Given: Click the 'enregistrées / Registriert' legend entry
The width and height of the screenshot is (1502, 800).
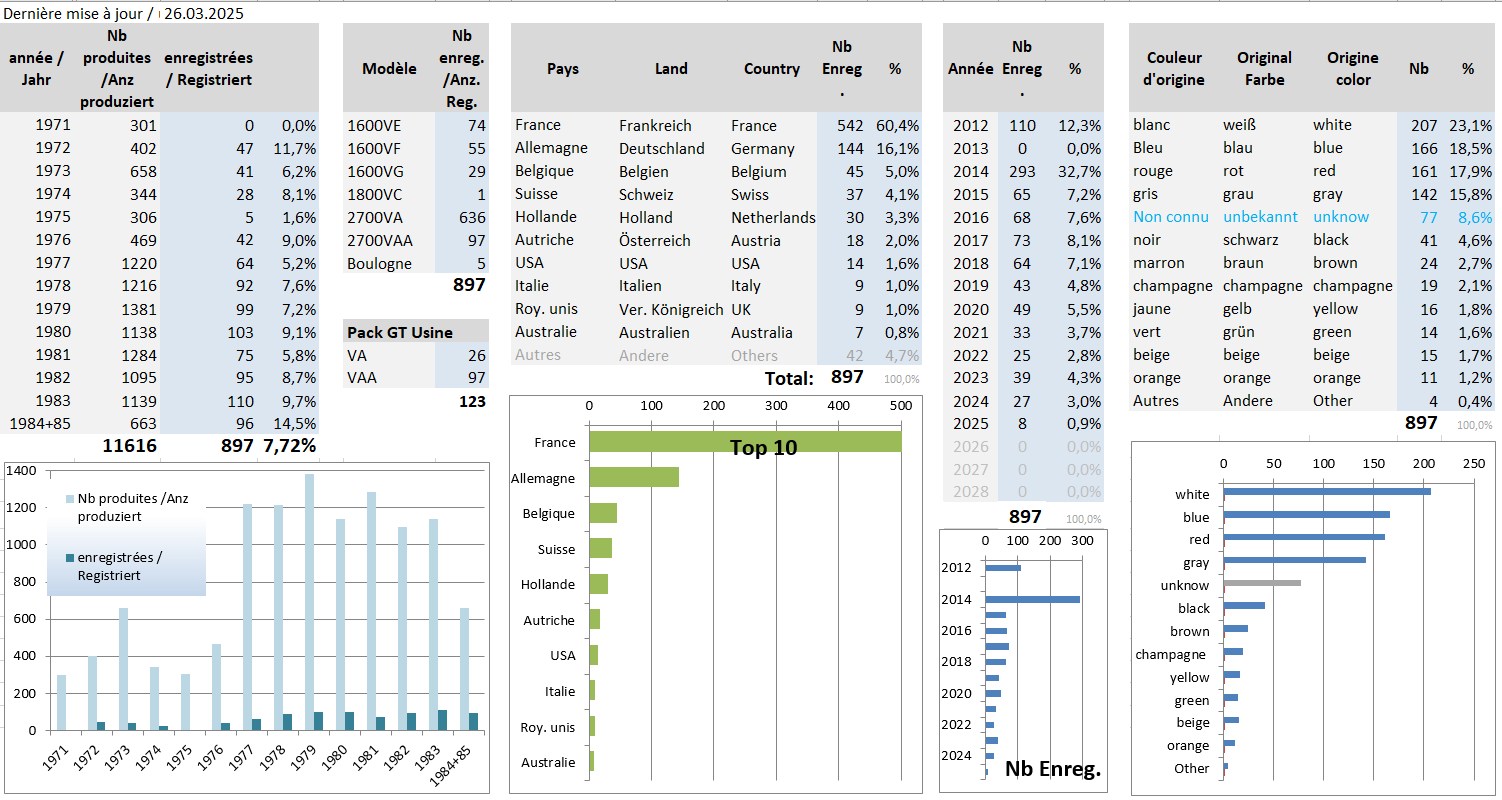Looking at the screenshot, I should [112, 566].
